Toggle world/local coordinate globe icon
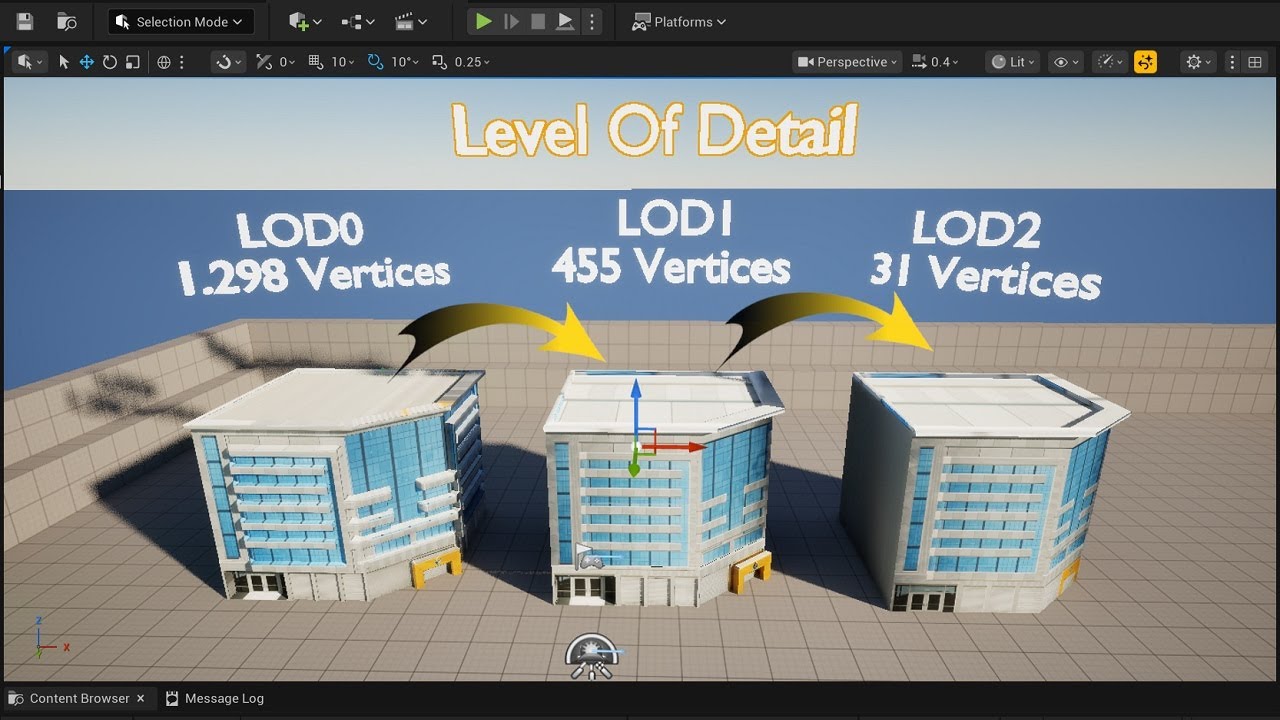Image resolution: width=1280 pixels, height=720 pixels. [164, 62]
